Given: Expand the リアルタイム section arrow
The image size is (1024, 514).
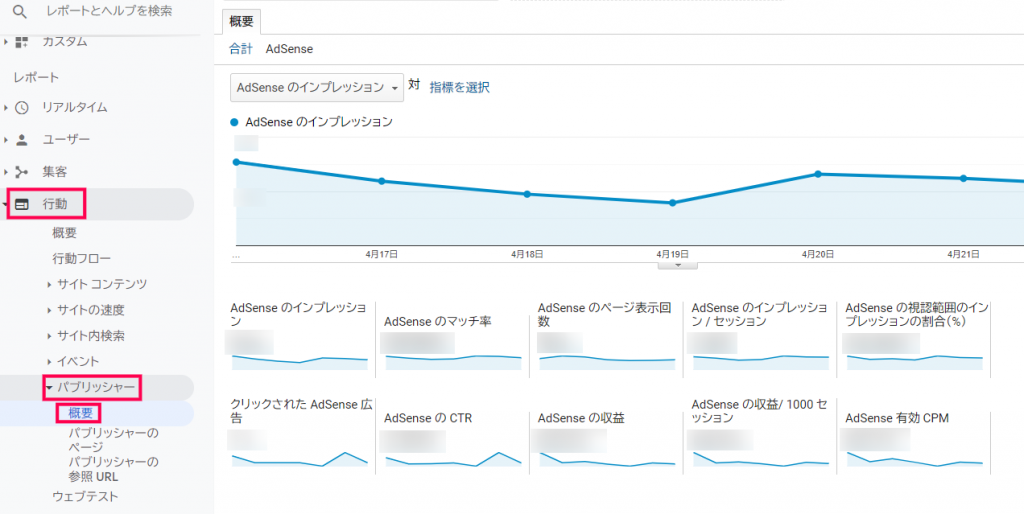Looking at the screenshot, I should [6, 108].
